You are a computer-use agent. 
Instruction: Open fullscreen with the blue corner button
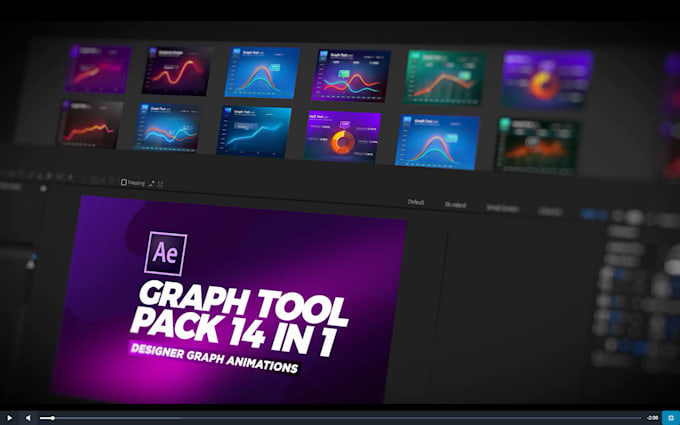(x=670, y=418)
